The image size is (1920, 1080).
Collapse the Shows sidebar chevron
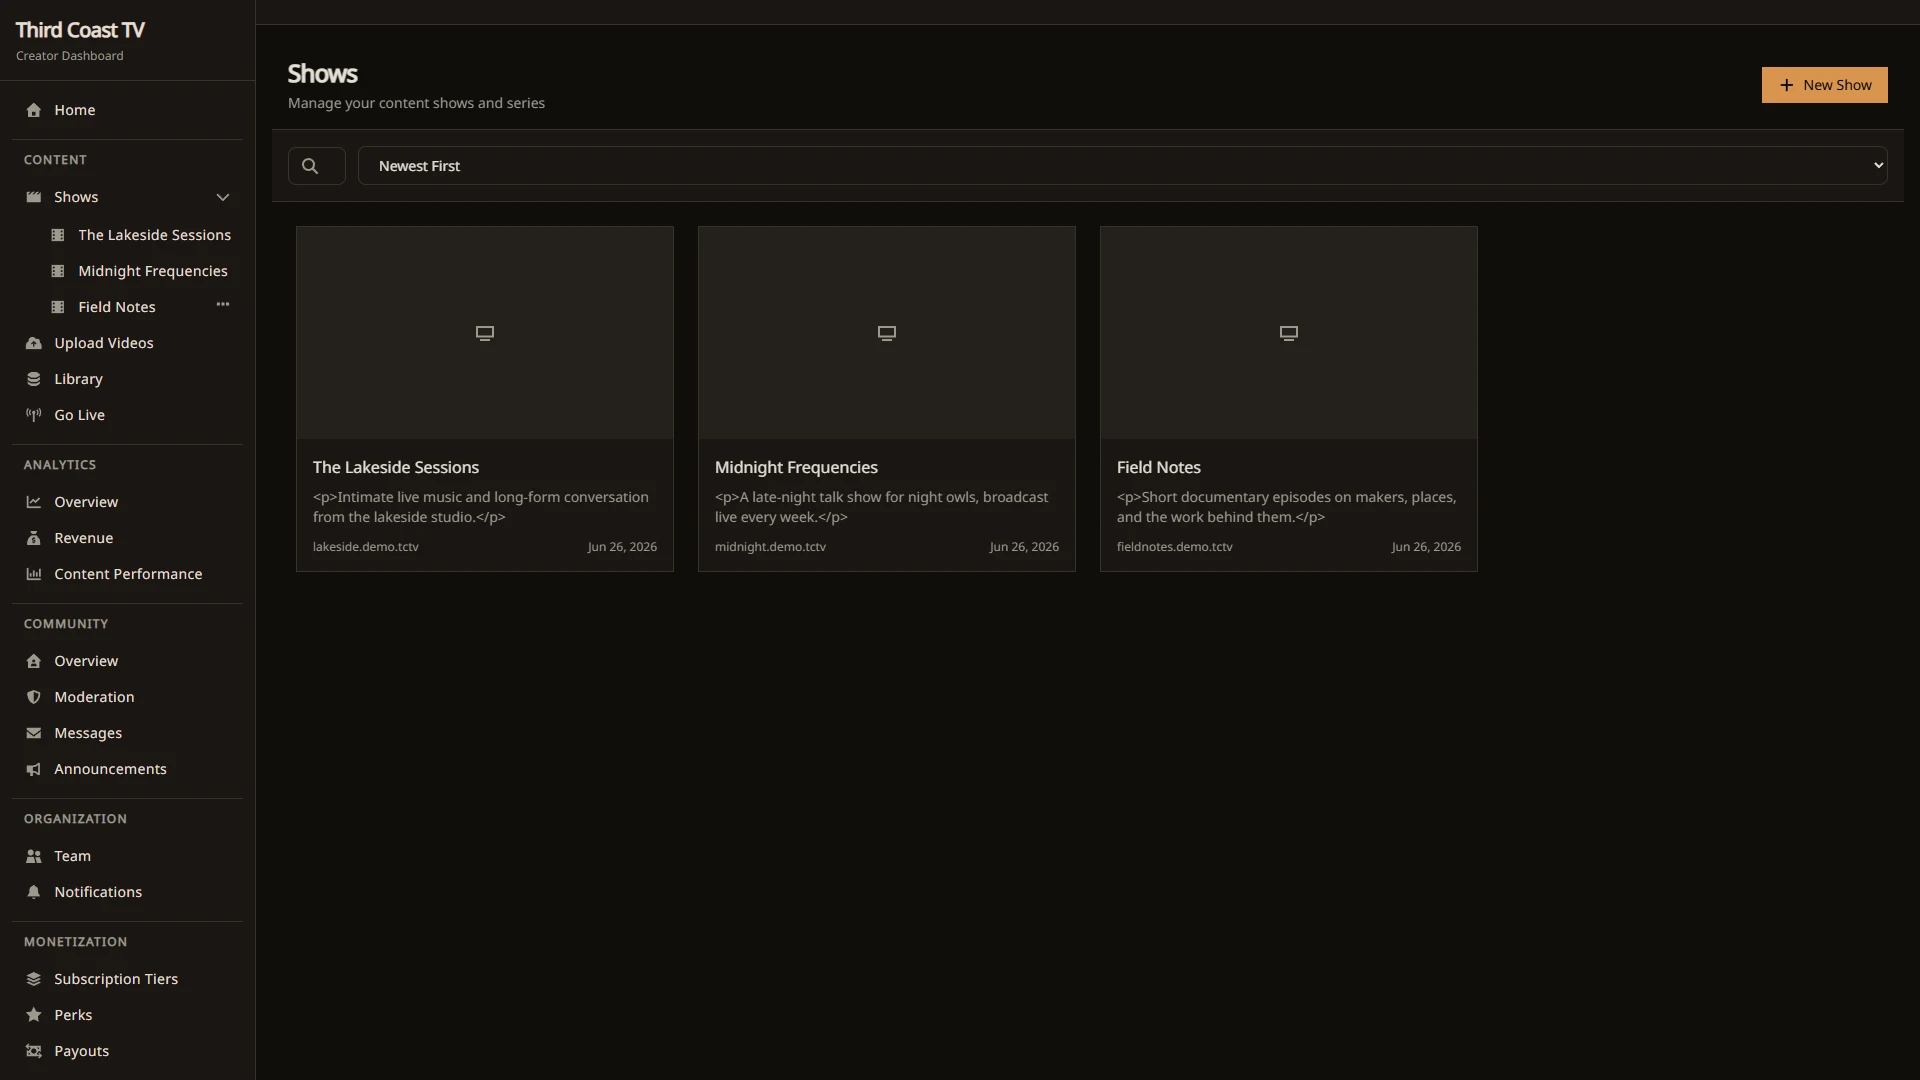click(223, 197)
